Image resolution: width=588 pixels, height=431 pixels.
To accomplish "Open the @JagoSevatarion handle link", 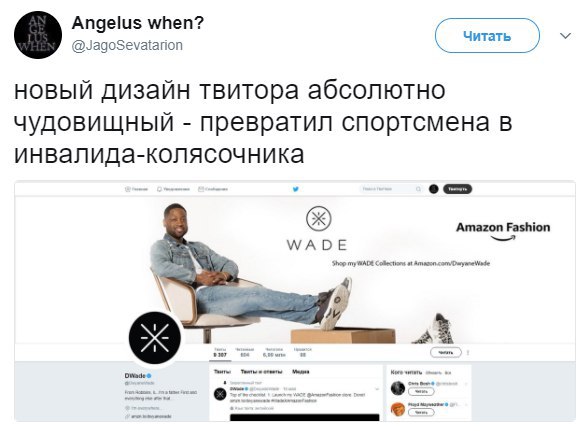I will (x=127, y=45).
